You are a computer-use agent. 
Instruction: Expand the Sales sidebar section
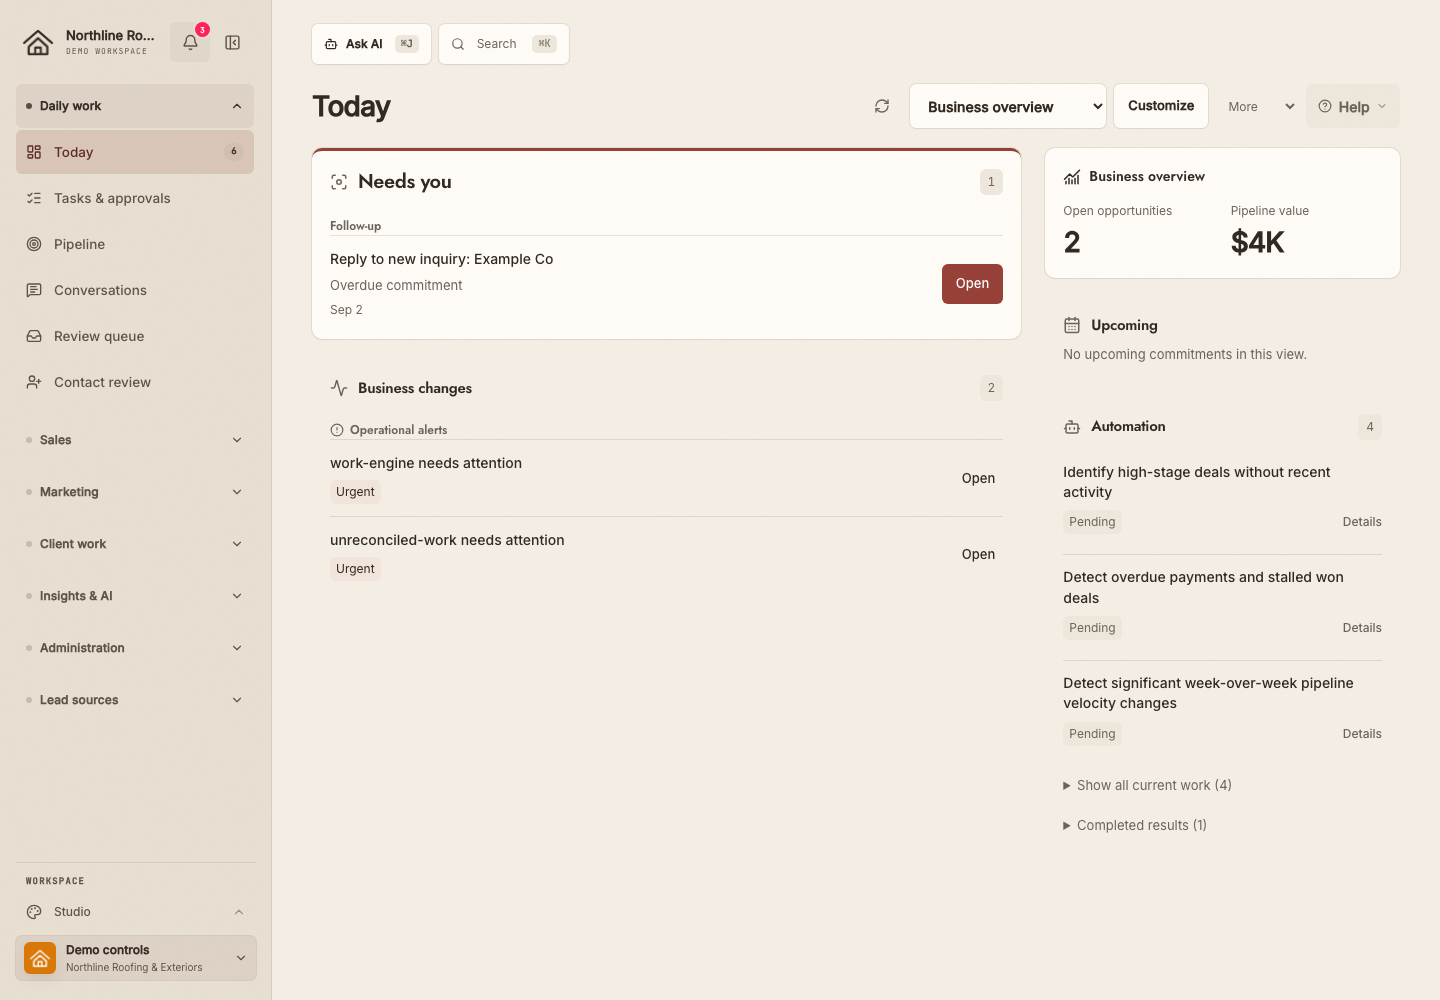click(135, 440)
